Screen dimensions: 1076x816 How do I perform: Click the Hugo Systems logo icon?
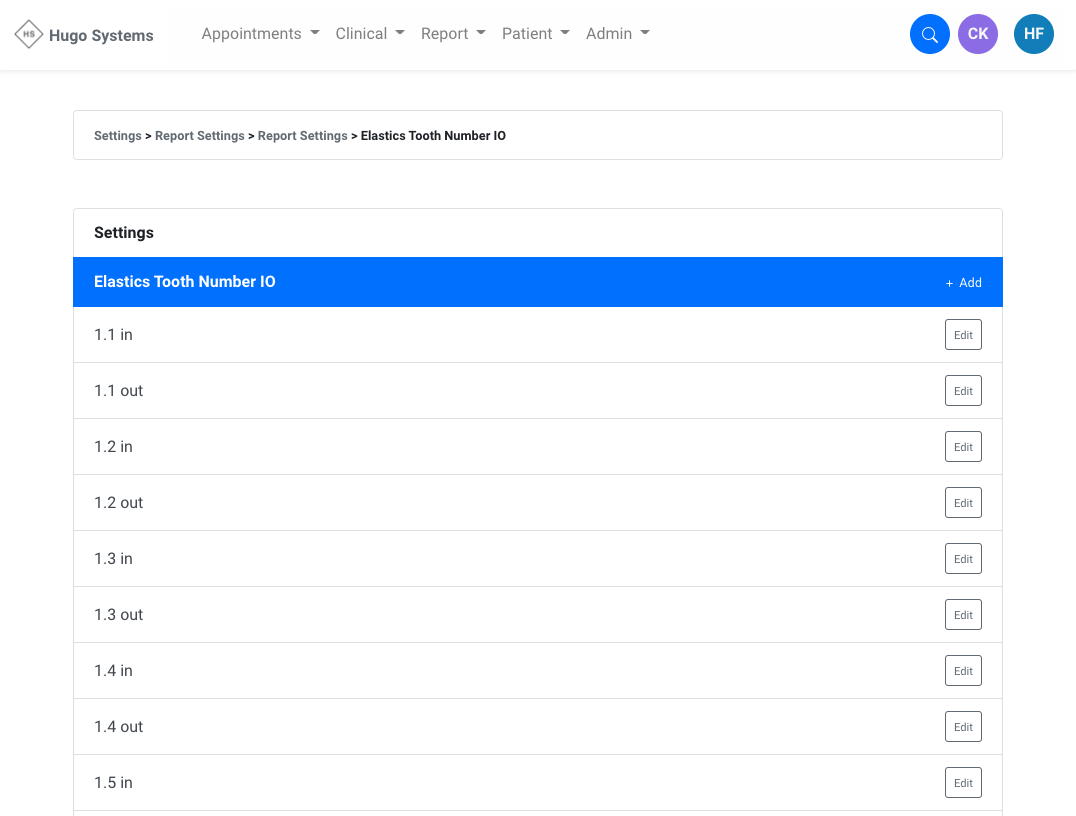(29, 35)
